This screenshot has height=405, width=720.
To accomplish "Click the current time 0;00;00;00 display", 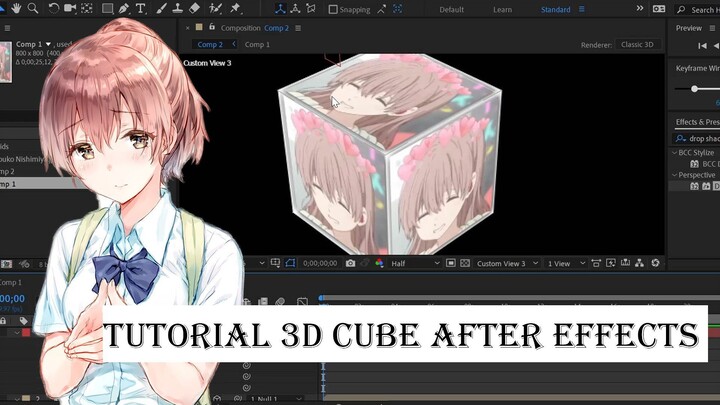I will (320, 264).
